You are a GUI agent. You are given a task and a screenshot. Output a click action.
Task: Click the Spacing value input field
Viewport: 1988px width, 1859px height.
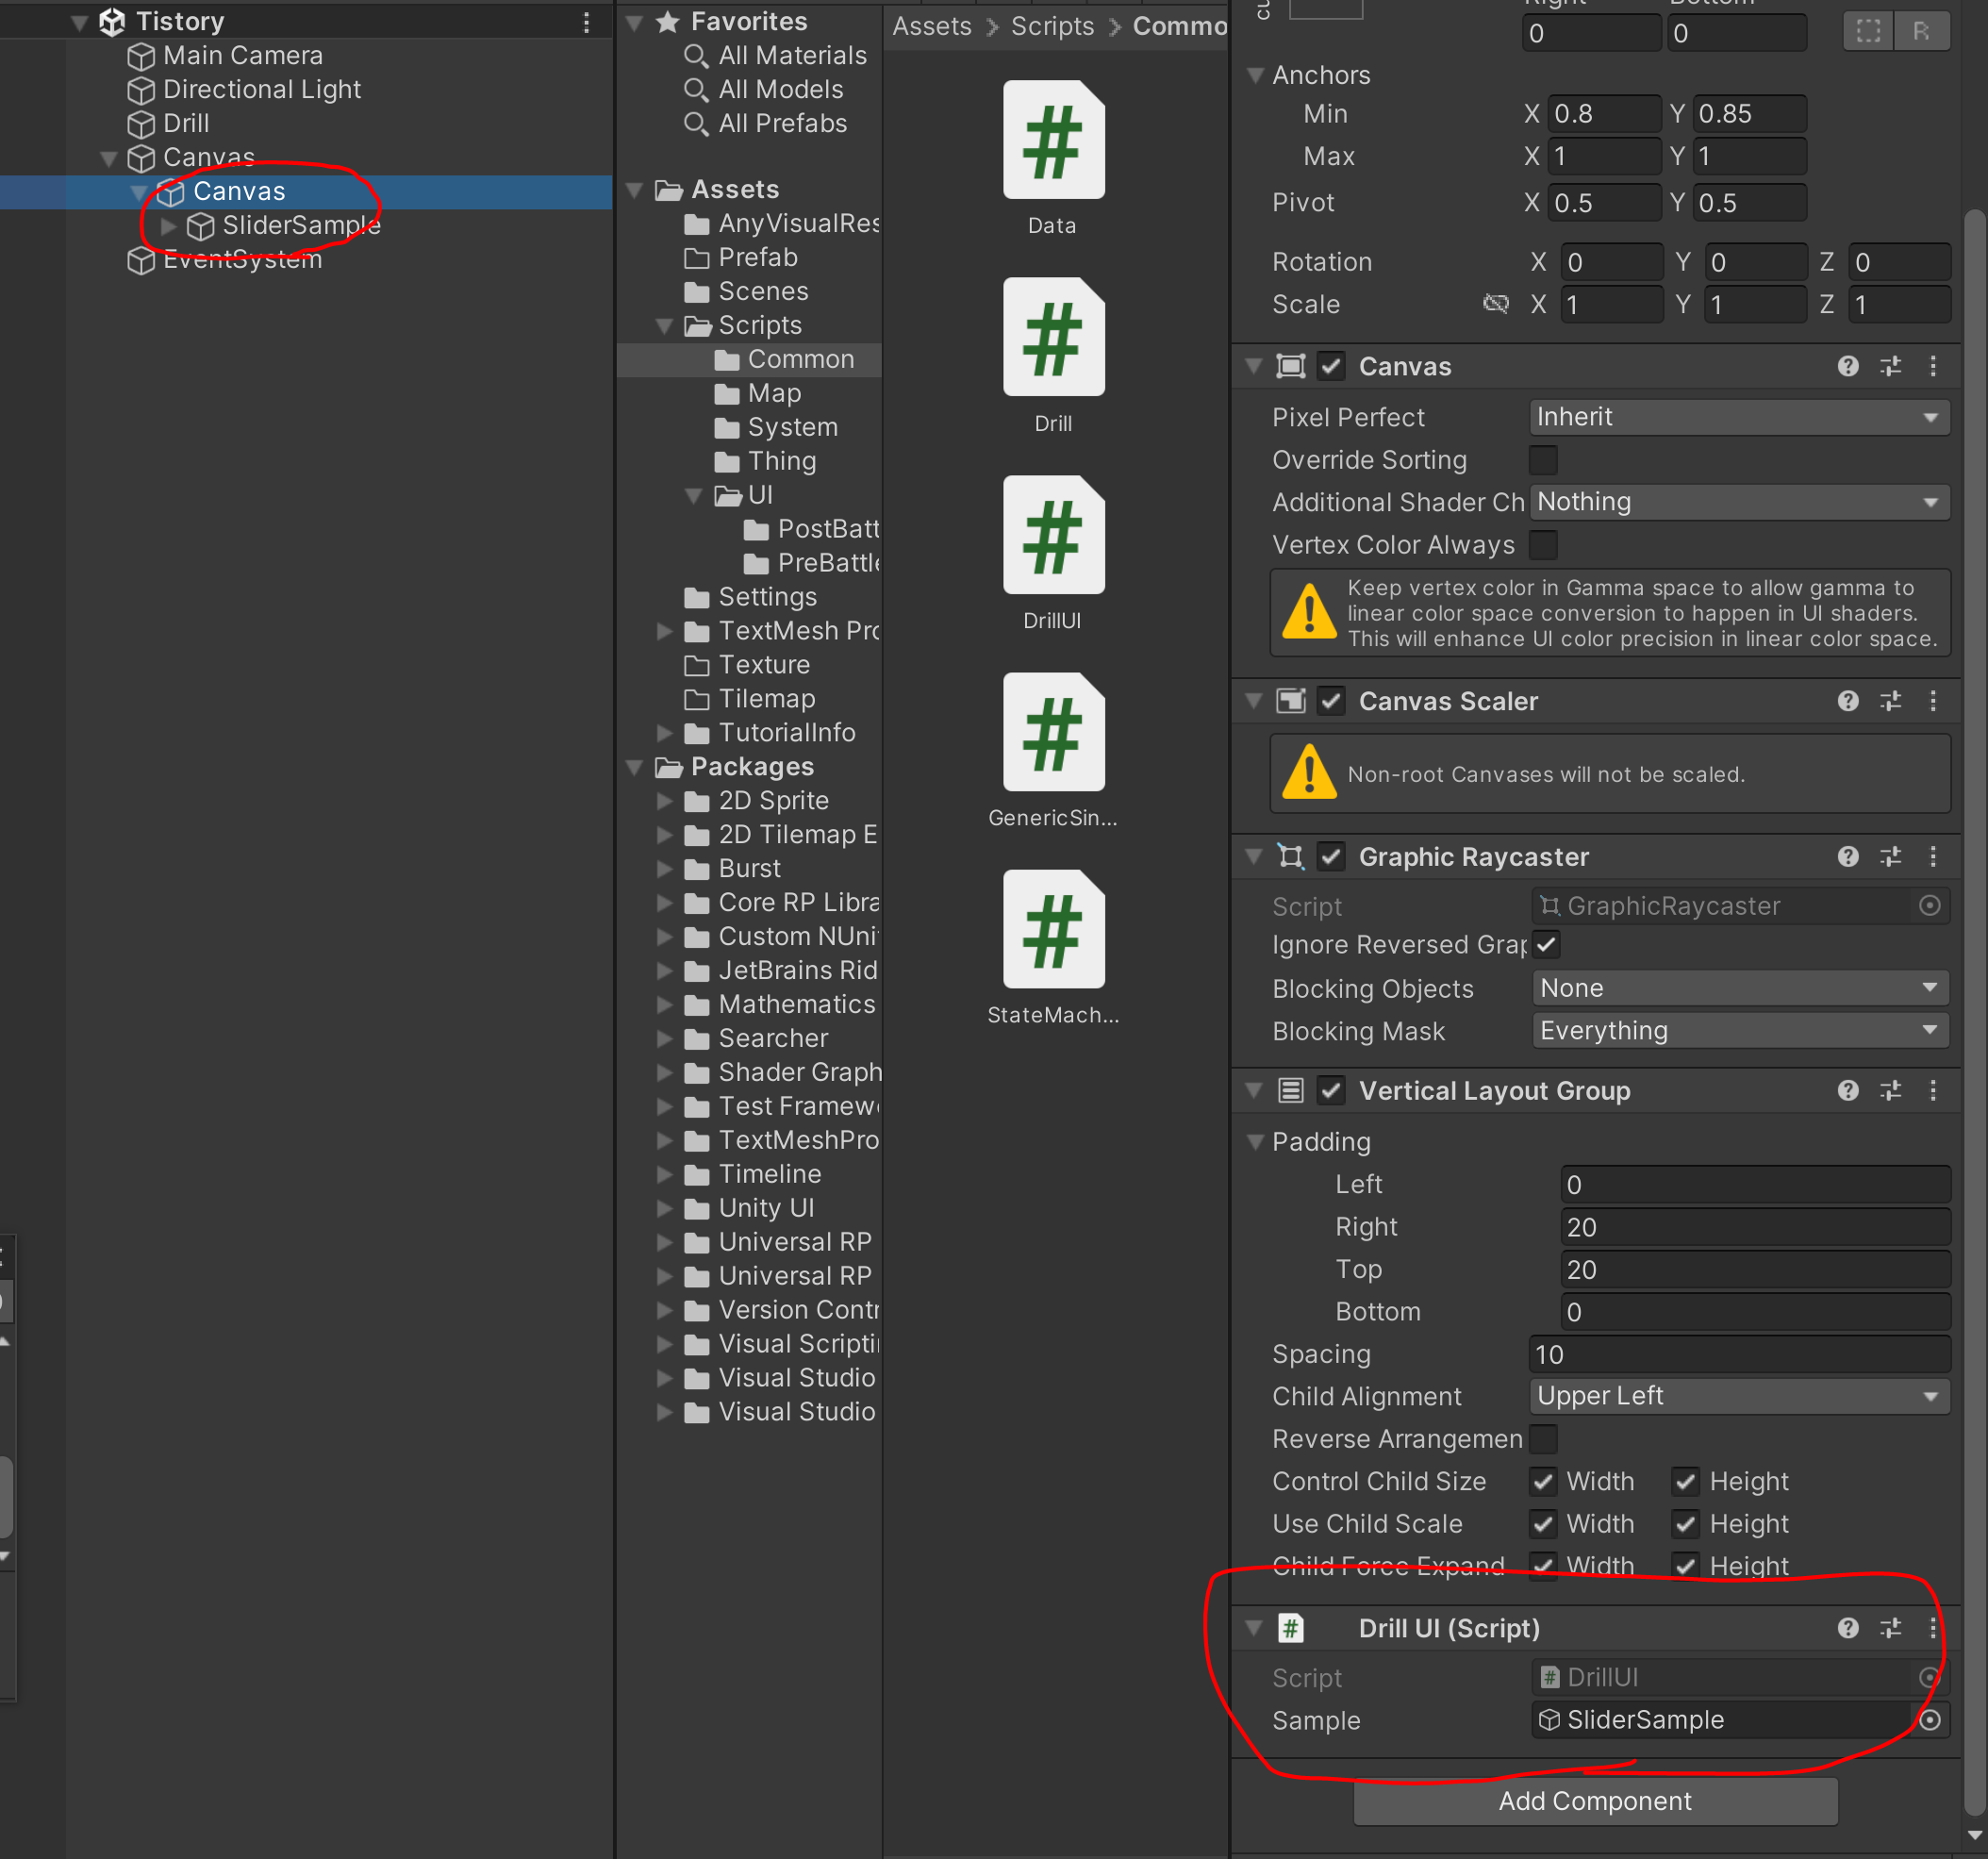pos(1739,1354)
